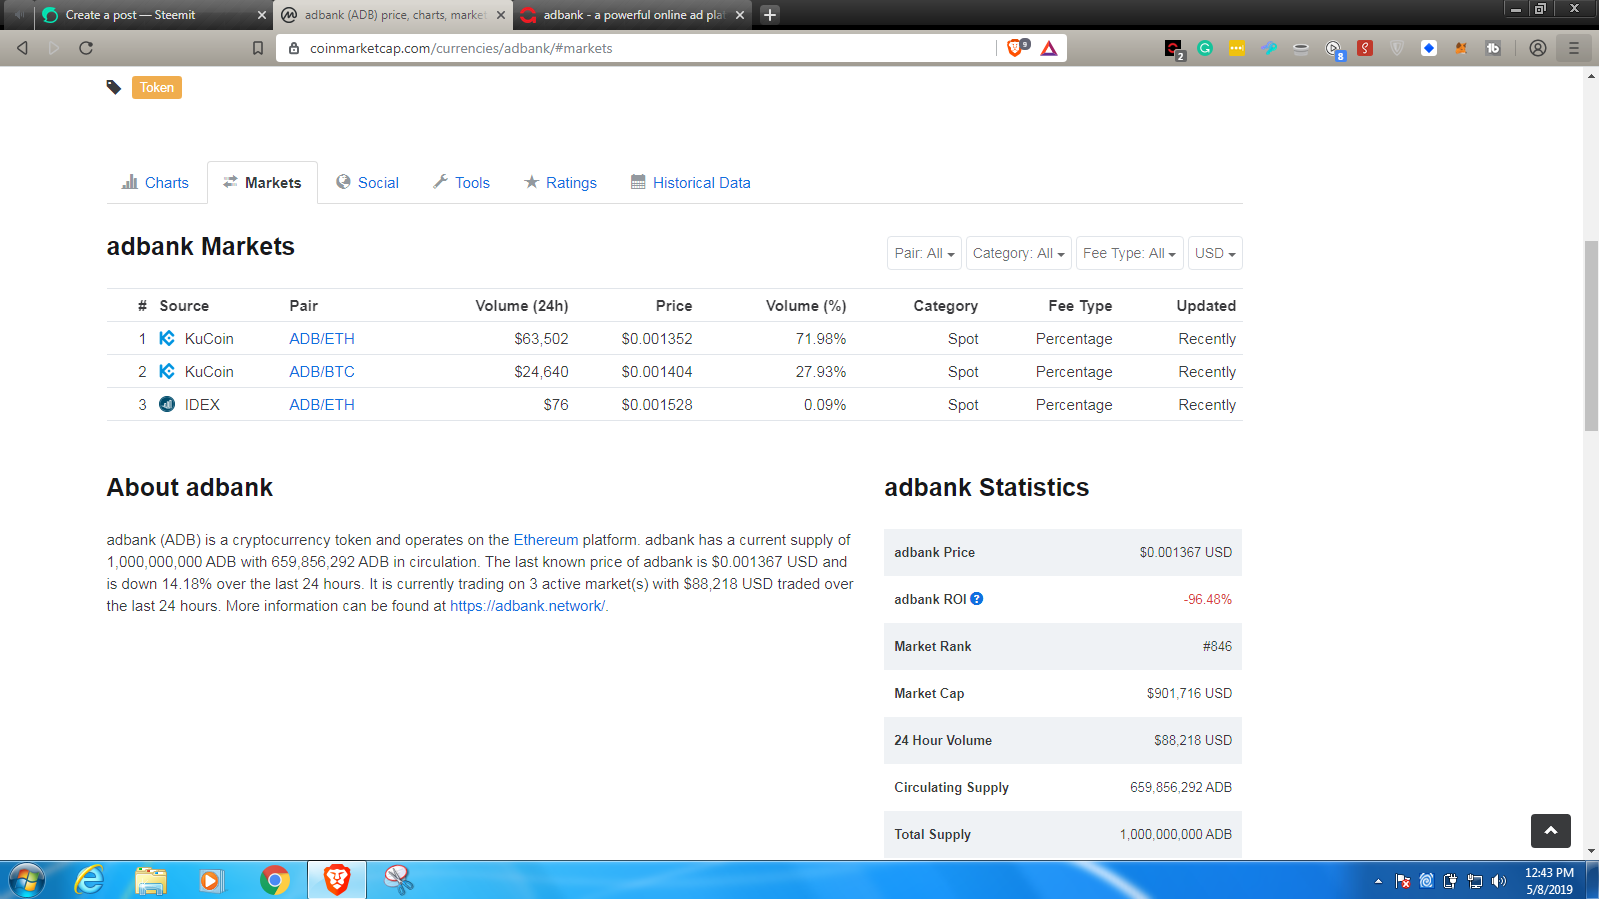Image resolution: width=1599 pixels, height=899 pixels.
Task: Open the black and red extension with badge 2
Action: click(x=1174, y=49)
